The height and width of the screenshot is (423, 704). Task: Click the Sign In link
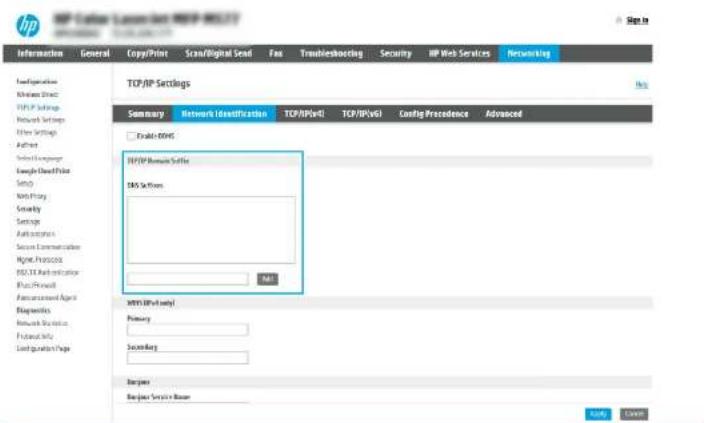tap(637, 20)
